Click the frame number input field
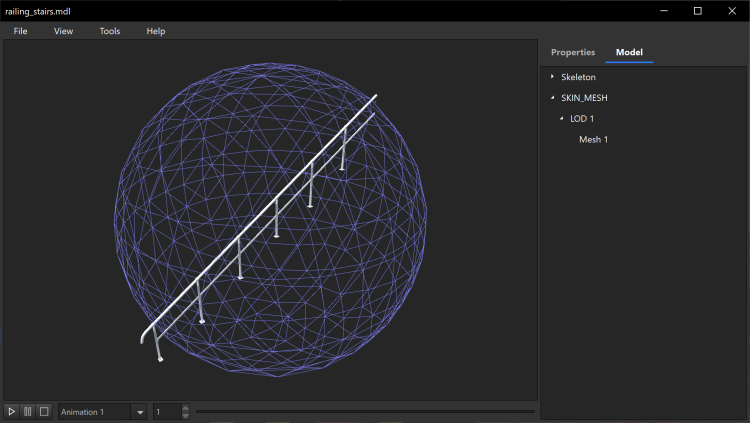The height and width of the screenshot is (423, 750). pyautogui.click(x=166, y=412)
